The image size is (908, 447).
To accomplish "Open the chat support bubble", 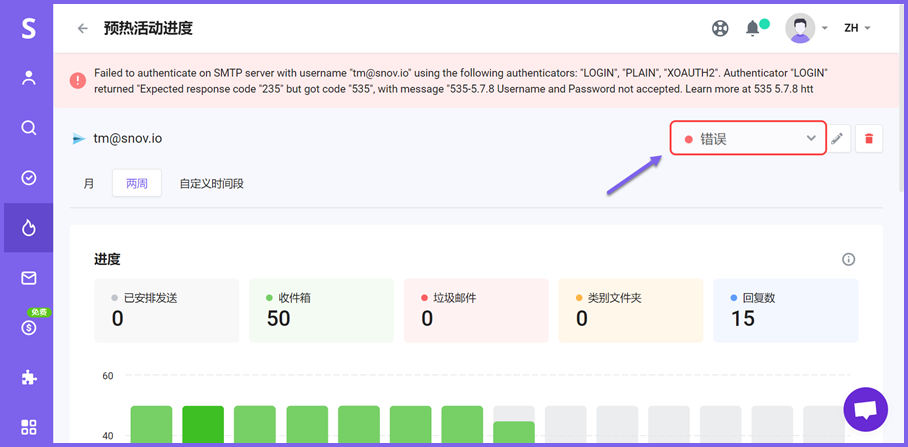I will 866,409.
